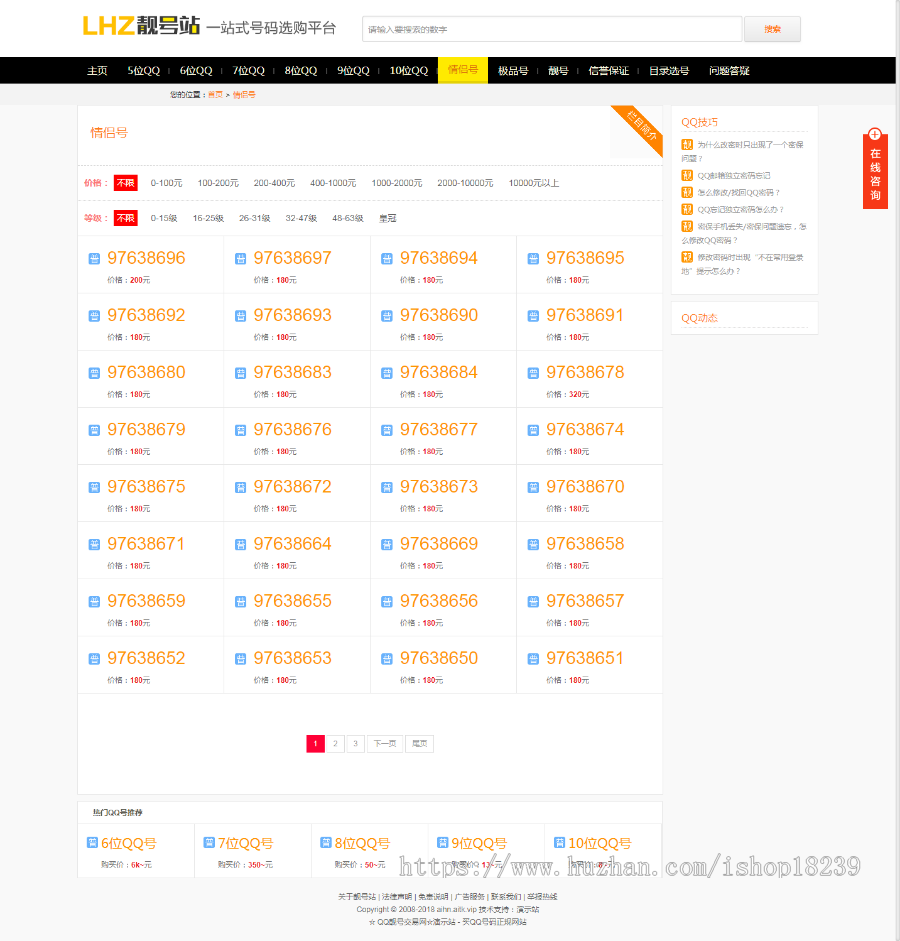Open the 极品号 navigation tab

click(513, 71)
